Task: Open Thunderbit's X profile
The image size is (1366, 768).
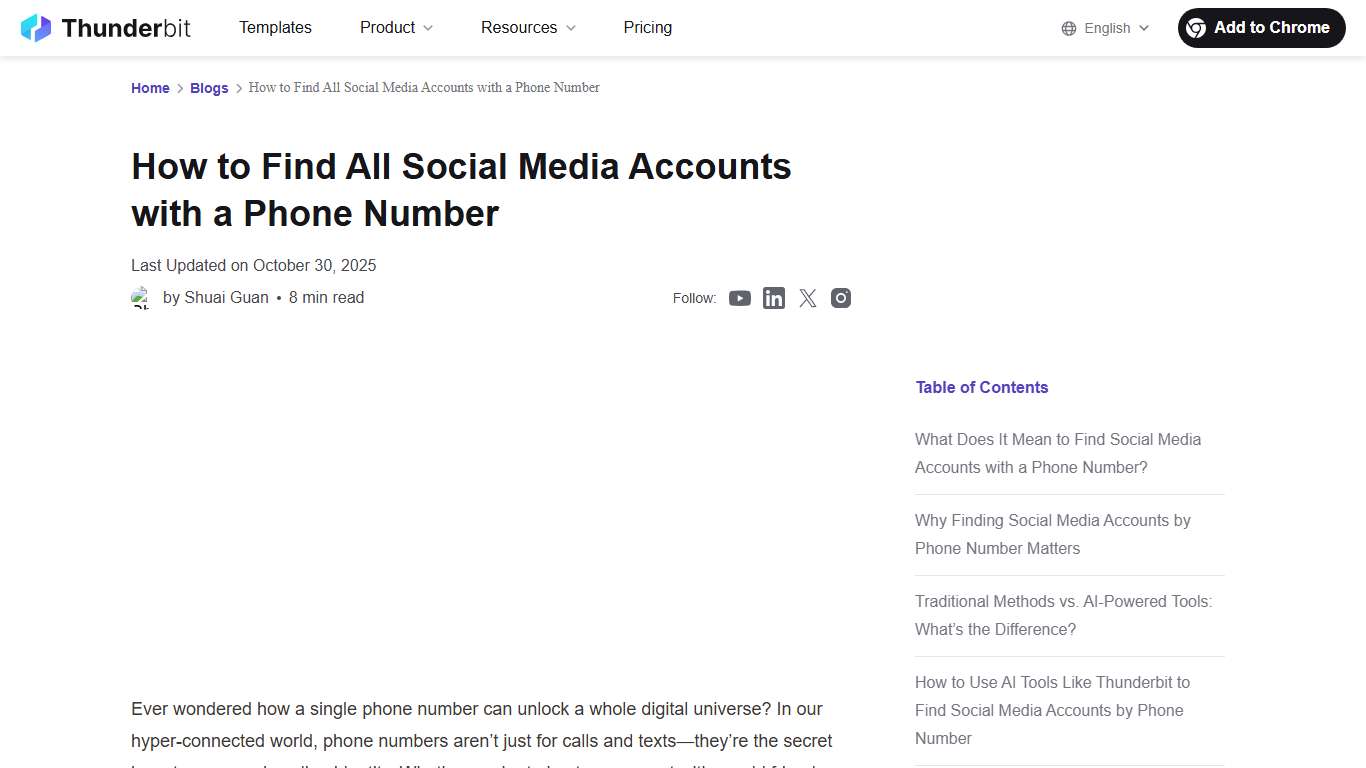Action: tap(807, 298)
